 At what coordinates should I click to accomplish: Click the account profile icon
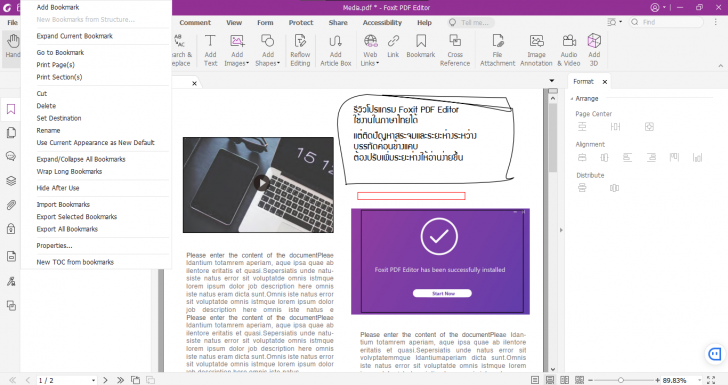pyautogui.click(x=655, y=7)
